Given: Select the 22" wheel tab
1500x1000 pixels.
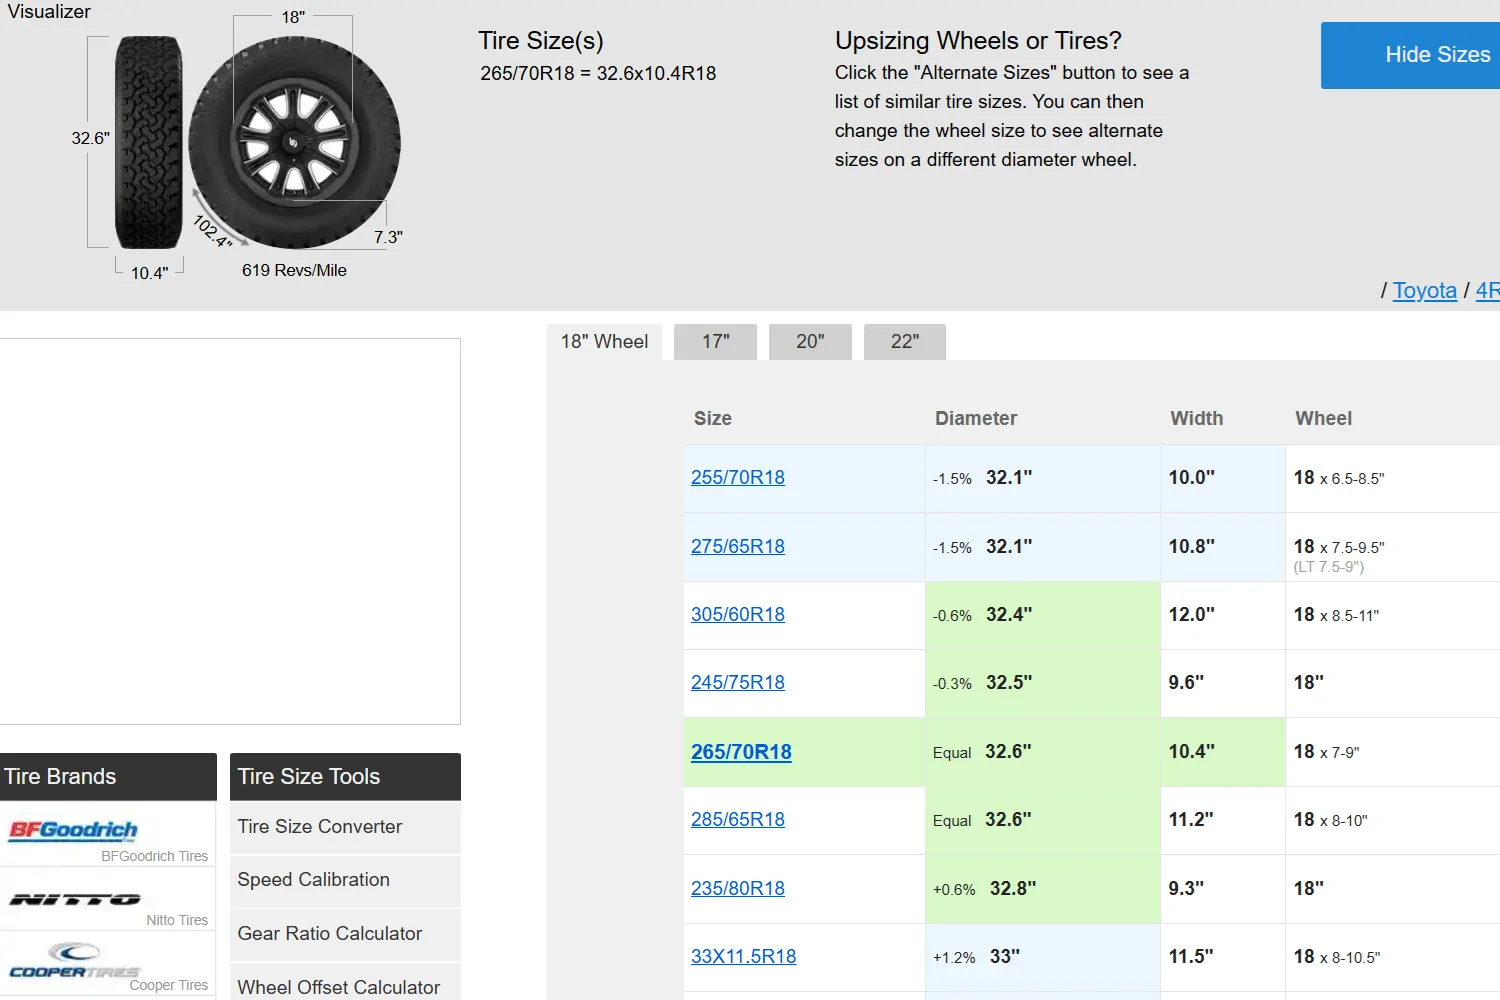Looking at the screenshot, I should point(904,342).
